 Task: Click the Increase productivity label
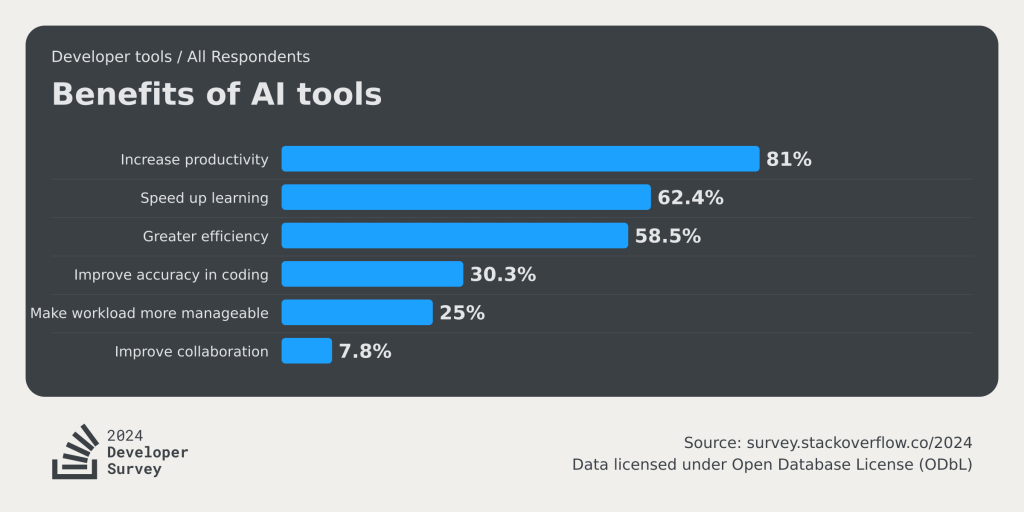[x=194, y=159]
